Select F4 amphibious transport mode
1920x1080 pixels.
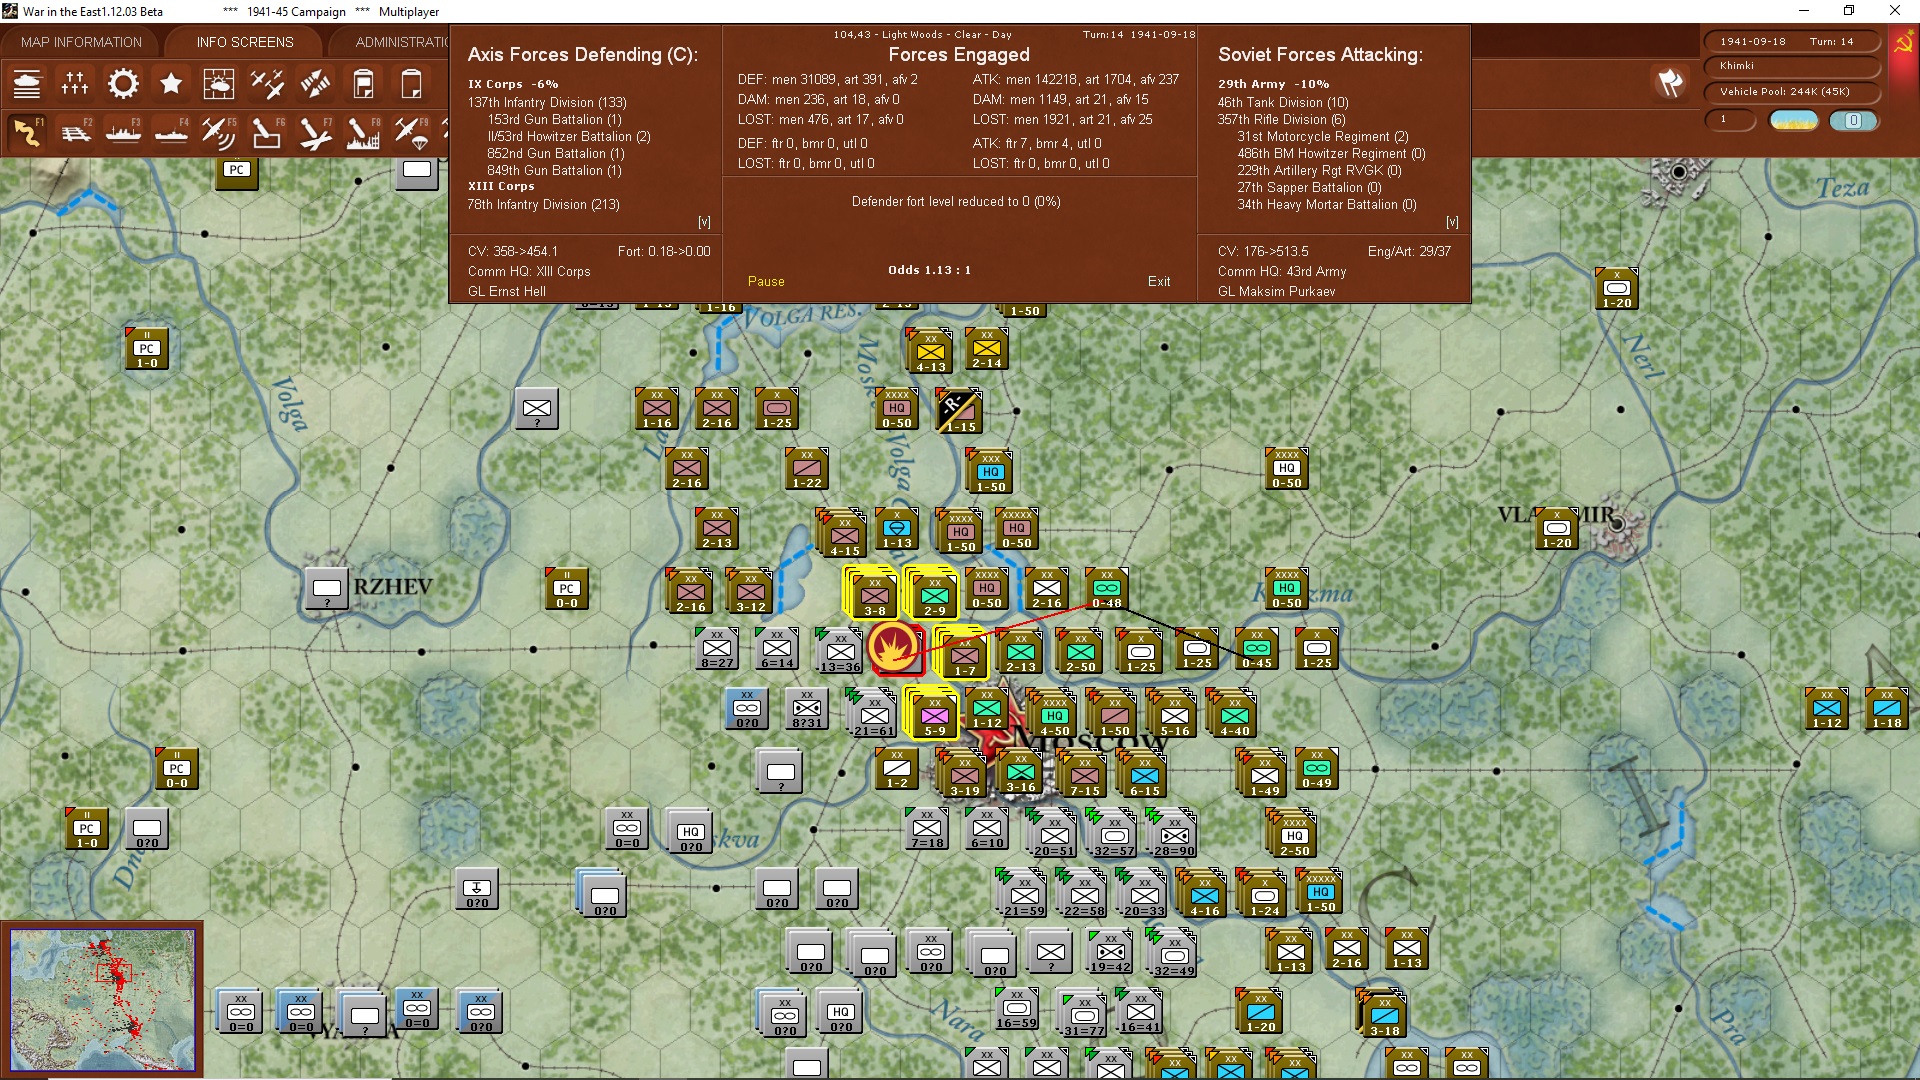tap(171, 133)
